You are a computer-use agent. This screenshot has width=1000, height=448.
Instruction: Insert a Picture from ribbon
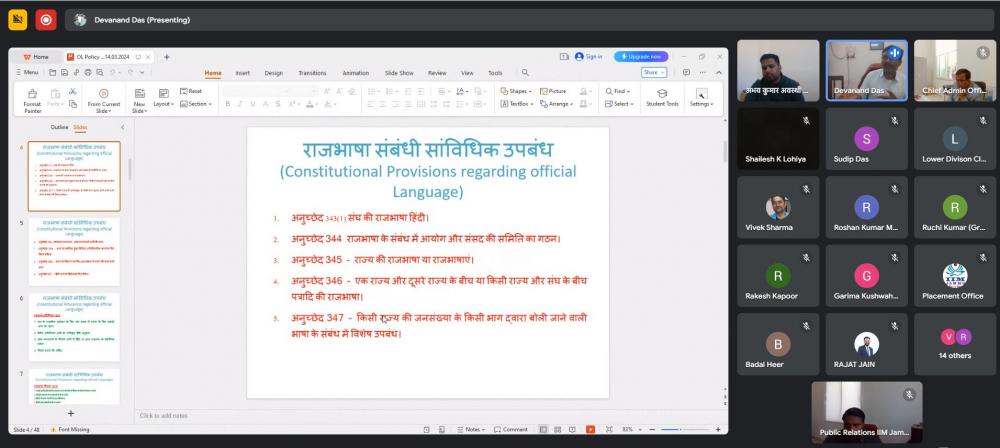pos(552,91)
